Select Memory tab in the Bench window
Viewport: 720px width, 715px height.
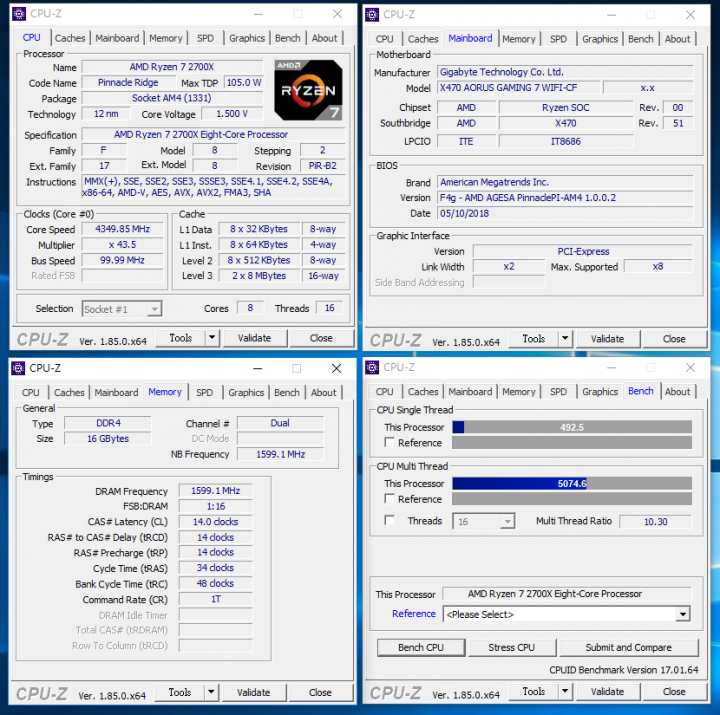(x=518, y=392)
